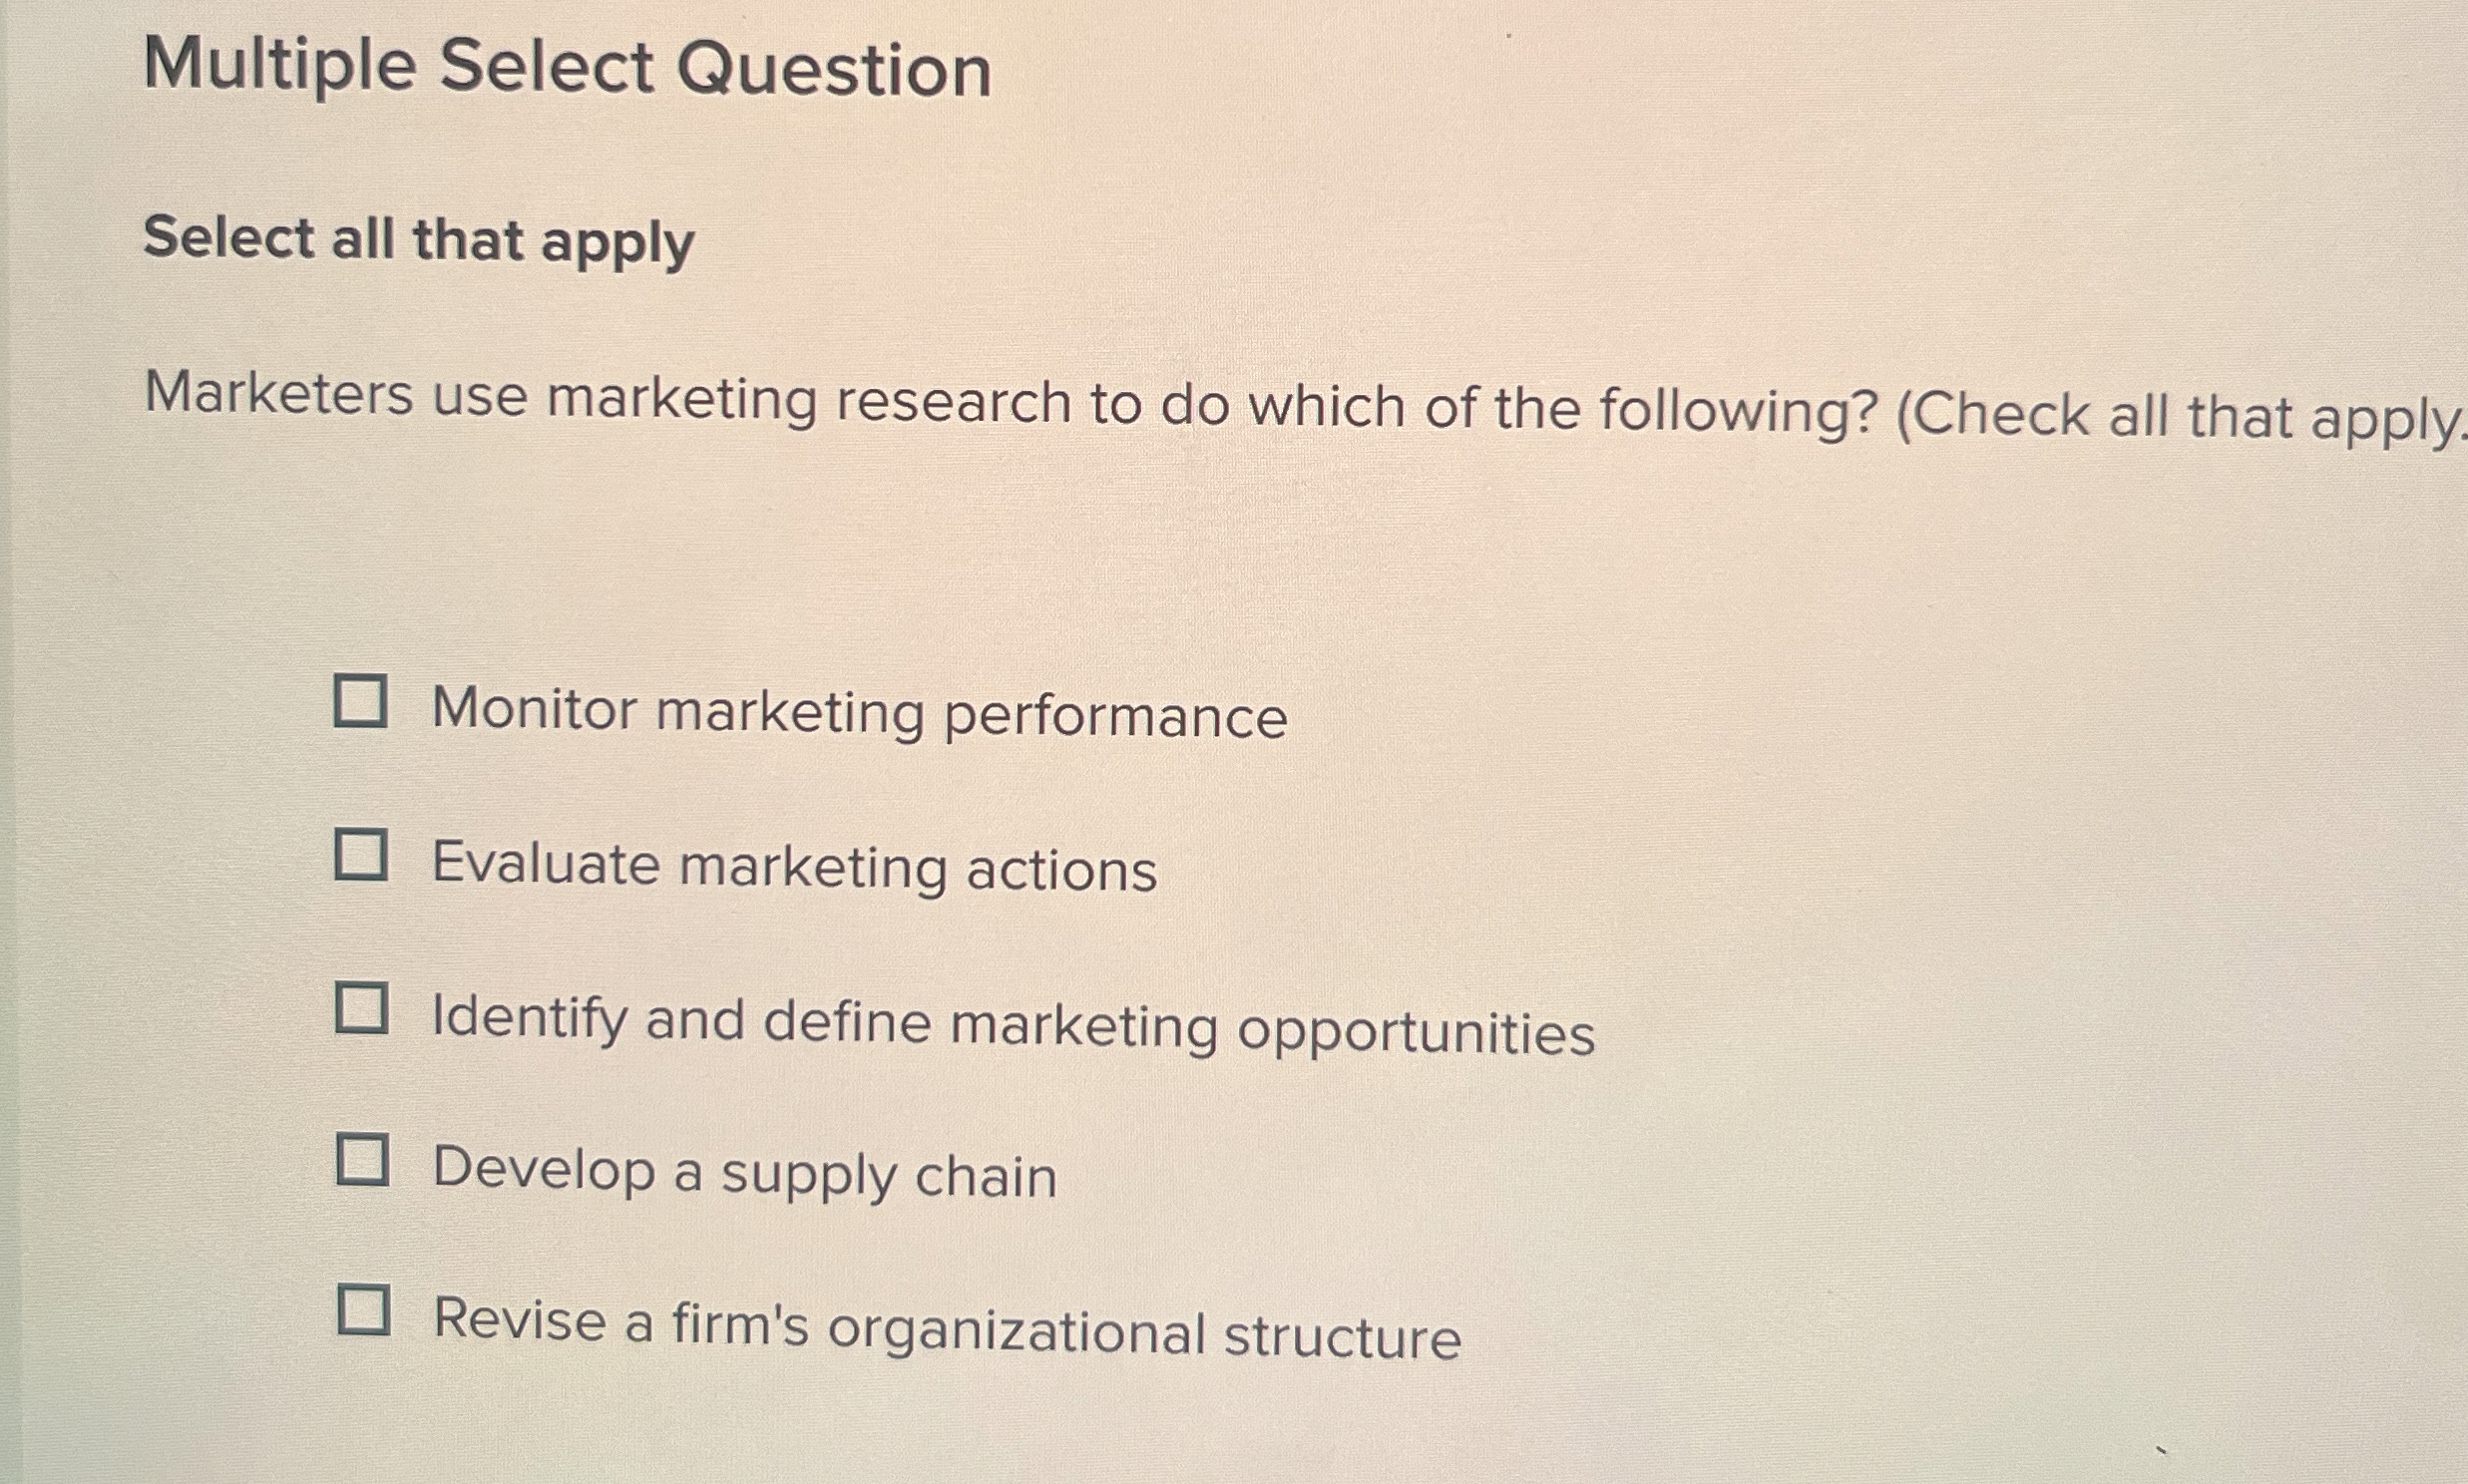Screen dimensions: 2468x1484
Task: Click the Select all that apply label
Action: (x=418, y=240)
